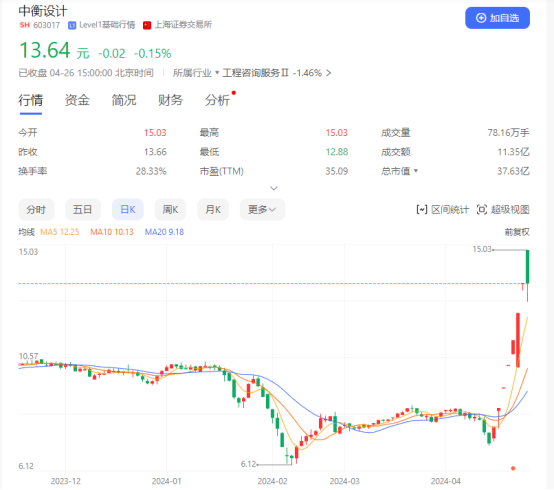
Task: Click the 78.16万手 volume value
Action: pyautogui.click(x=508, y=133)
